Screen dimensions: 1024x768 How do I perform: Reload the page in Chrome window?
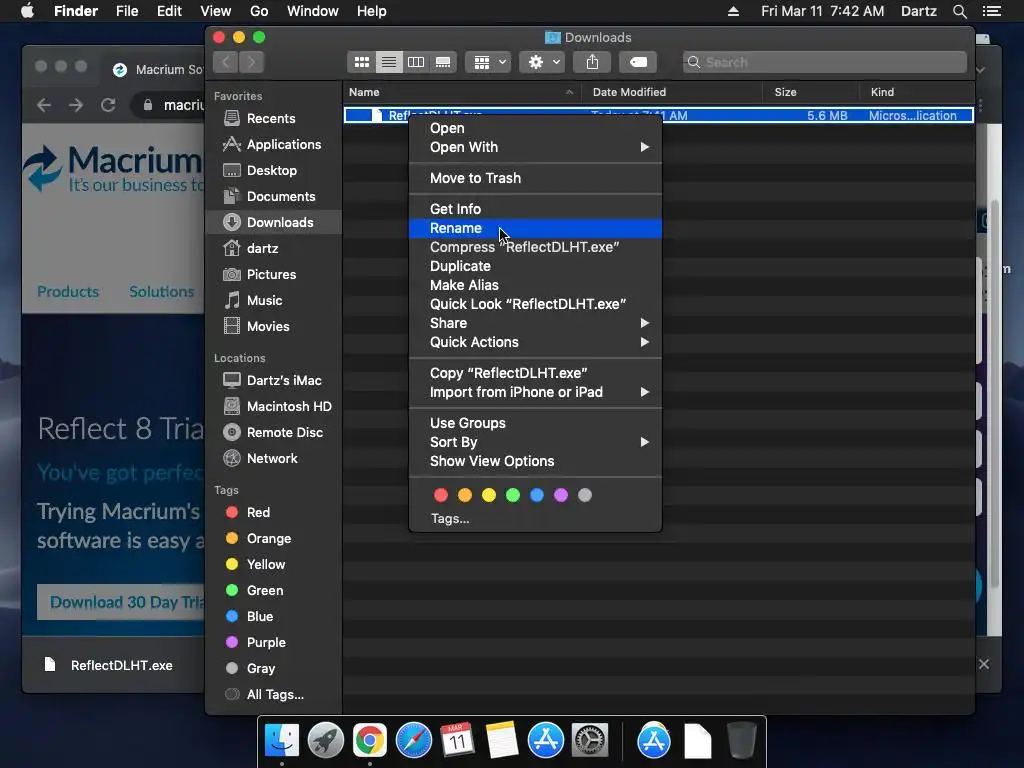[108, 105]
